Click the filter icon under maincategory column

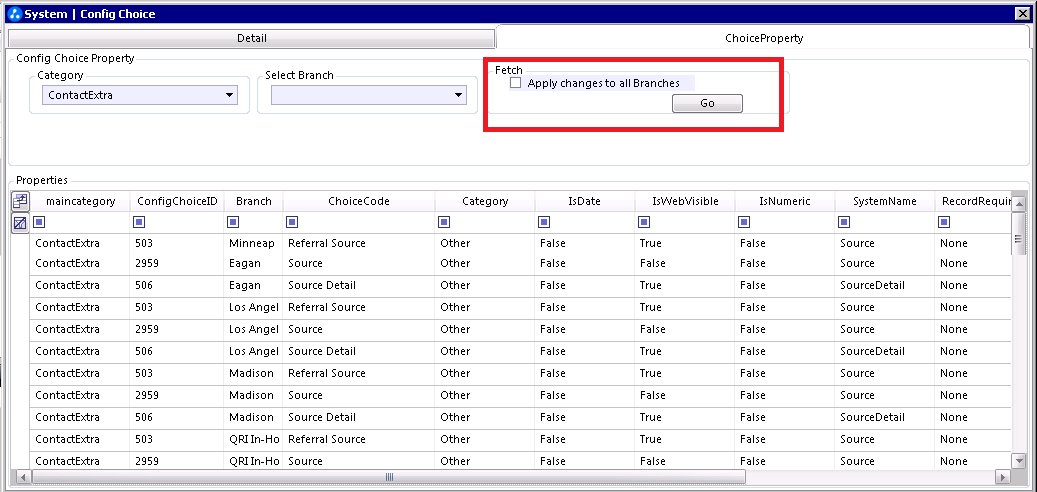[40, 222]
